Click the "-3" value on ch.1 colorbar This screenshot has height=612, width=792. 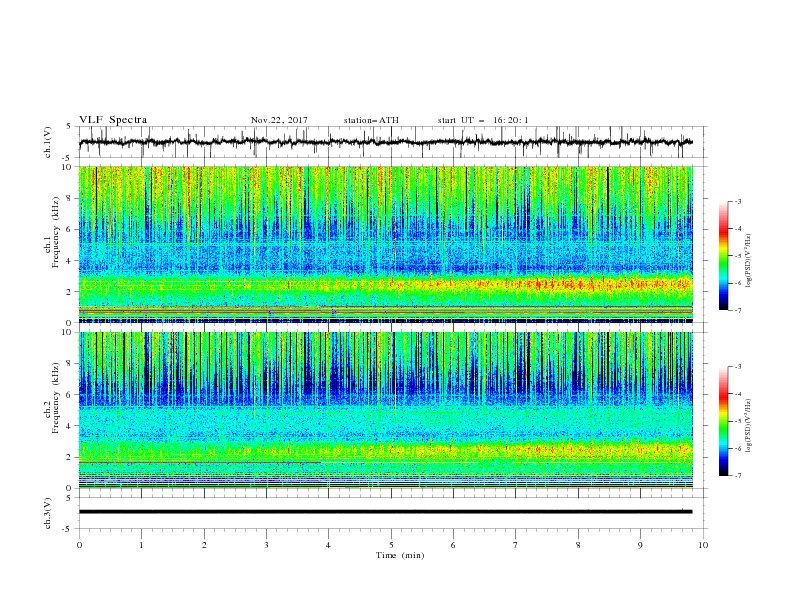point(738,201)
